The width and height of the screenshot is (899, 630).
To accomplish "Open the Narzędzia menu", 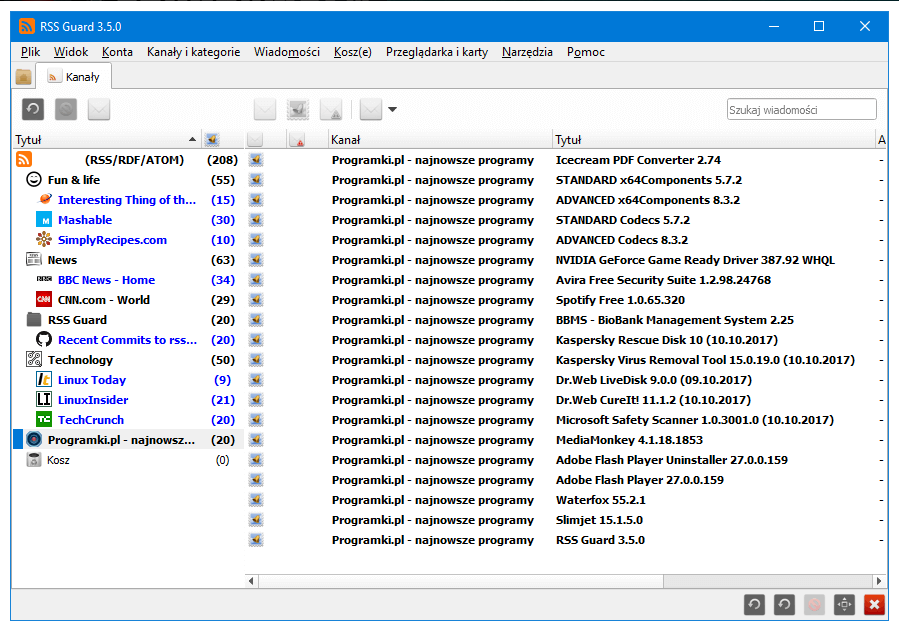I will [x=527, y=52].
